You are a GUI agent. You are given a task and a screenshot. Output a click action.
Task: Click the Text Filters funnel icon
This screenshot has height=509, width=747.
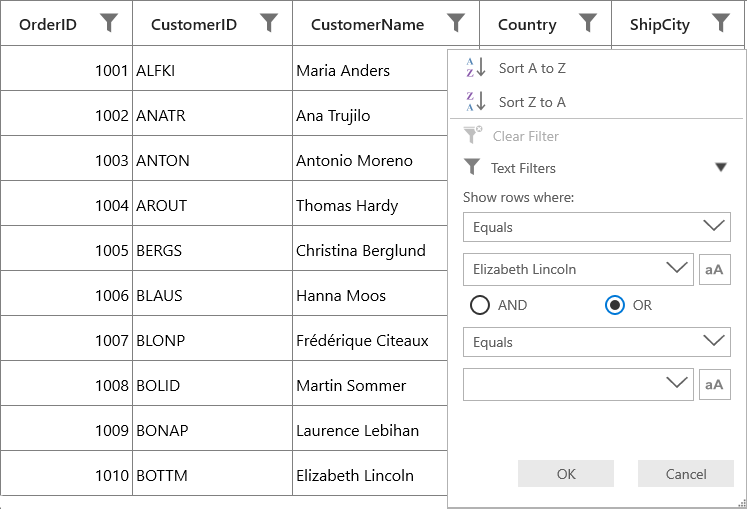point(472,167)
